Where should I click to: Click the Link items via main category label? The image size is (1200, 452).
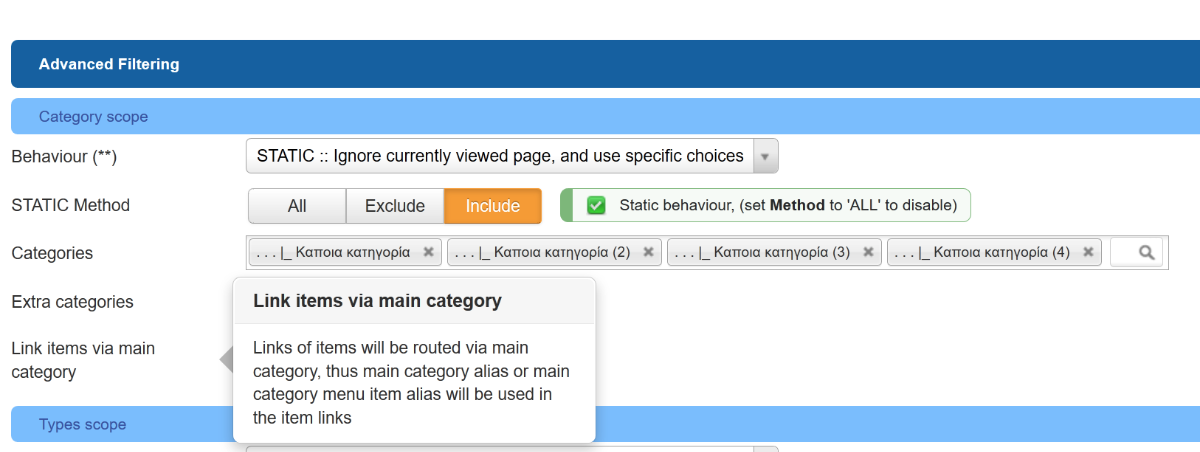[83, 360]
